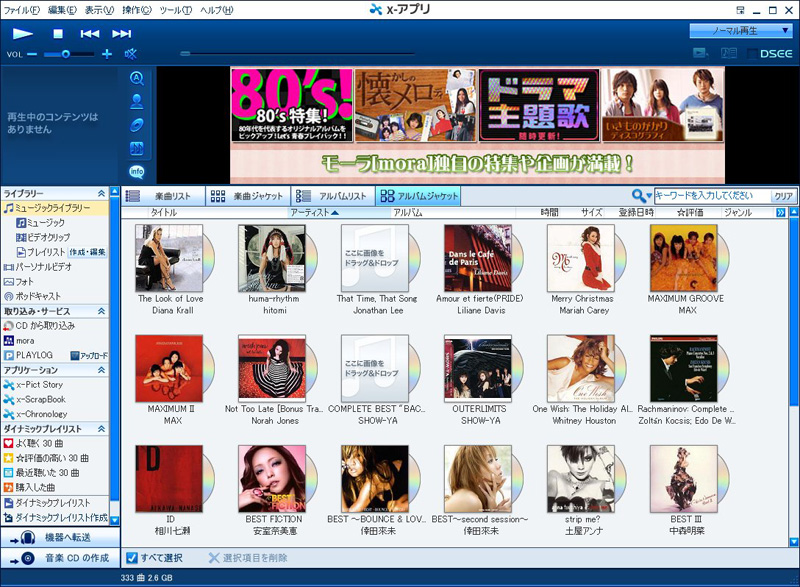Toggle the すべて選択 checkbox
Screen dimensions: 800x587
tap(132, 558)
